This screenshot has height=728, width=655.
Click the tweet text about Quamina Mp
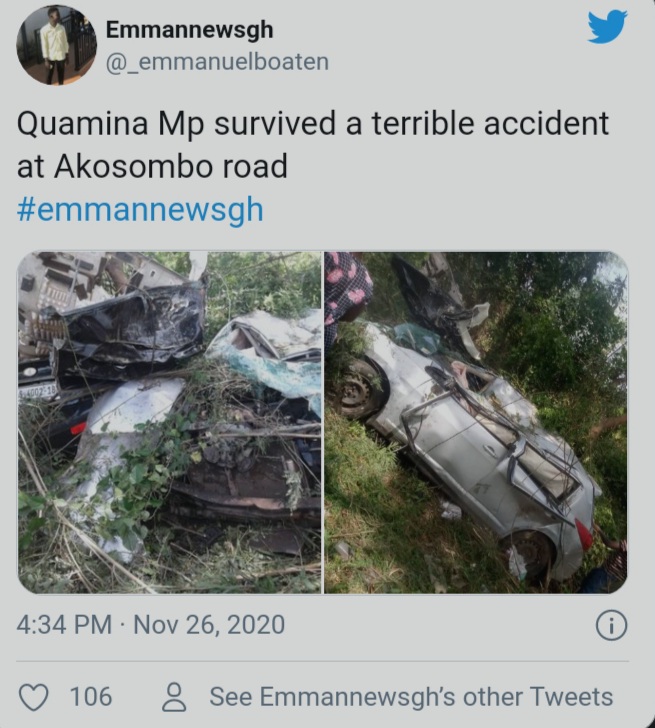(x=312, y=145)
